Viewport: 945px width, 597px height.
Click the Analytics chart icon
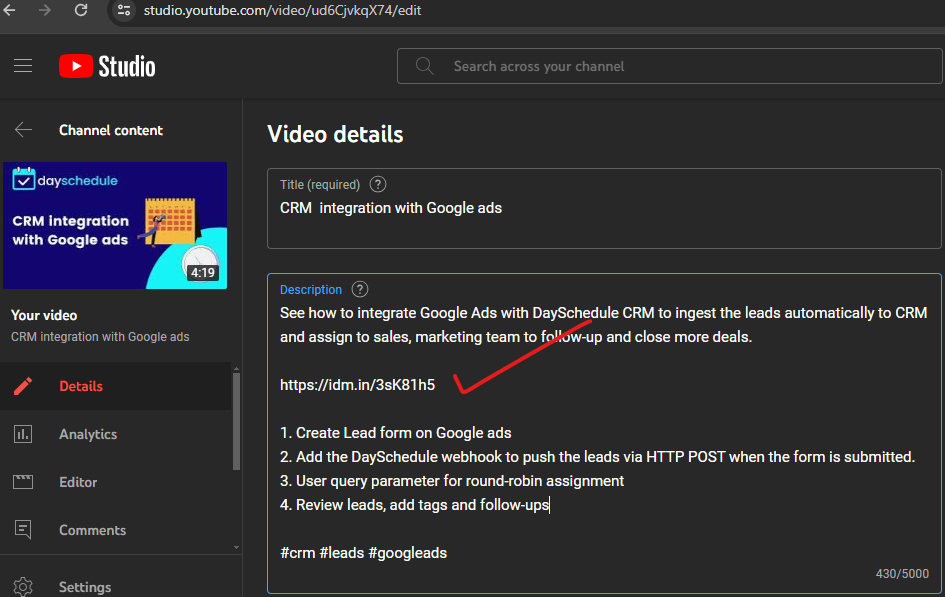(x=23, y=434)
